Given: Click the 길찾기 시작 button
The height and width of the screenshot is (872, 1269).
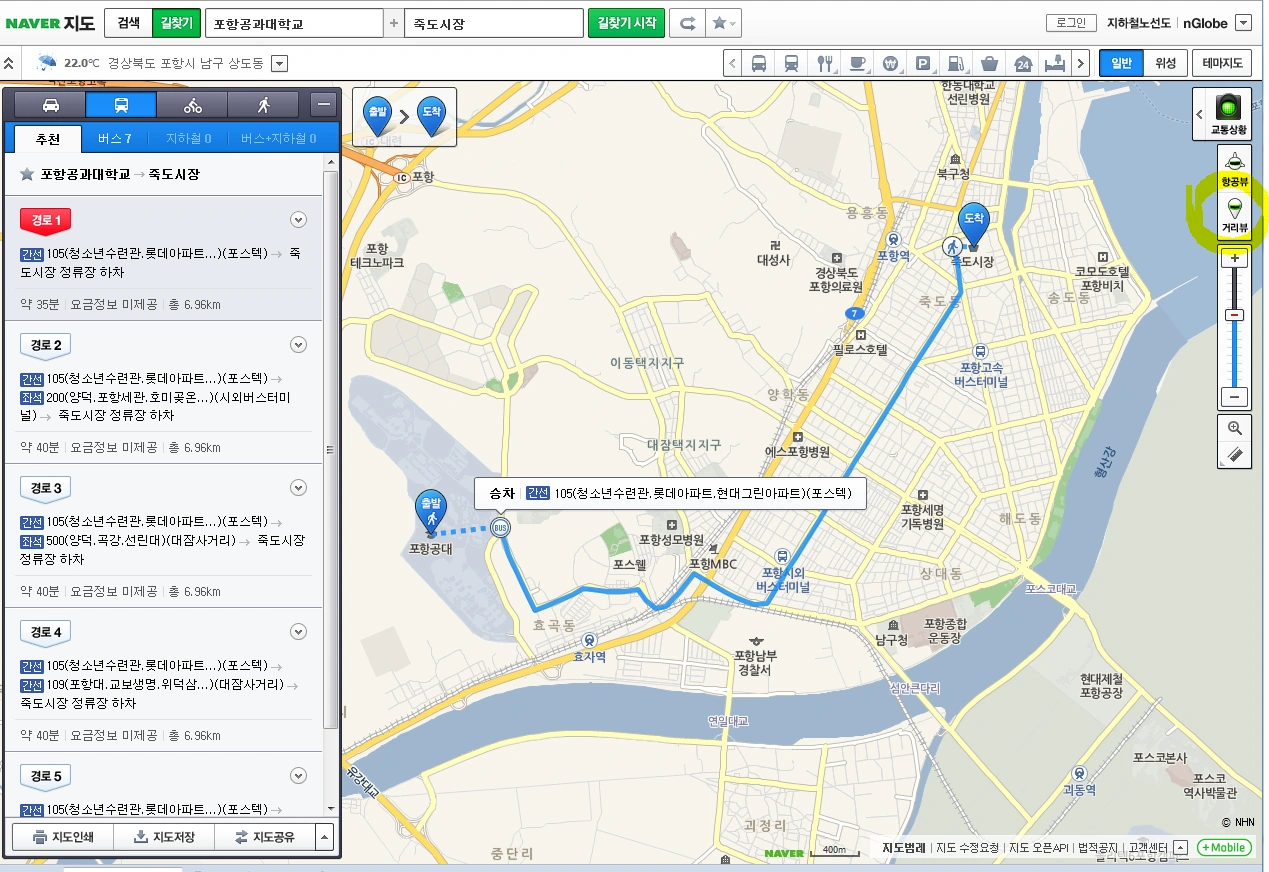Looking at the screenshot, I should (x=626, y=22).
